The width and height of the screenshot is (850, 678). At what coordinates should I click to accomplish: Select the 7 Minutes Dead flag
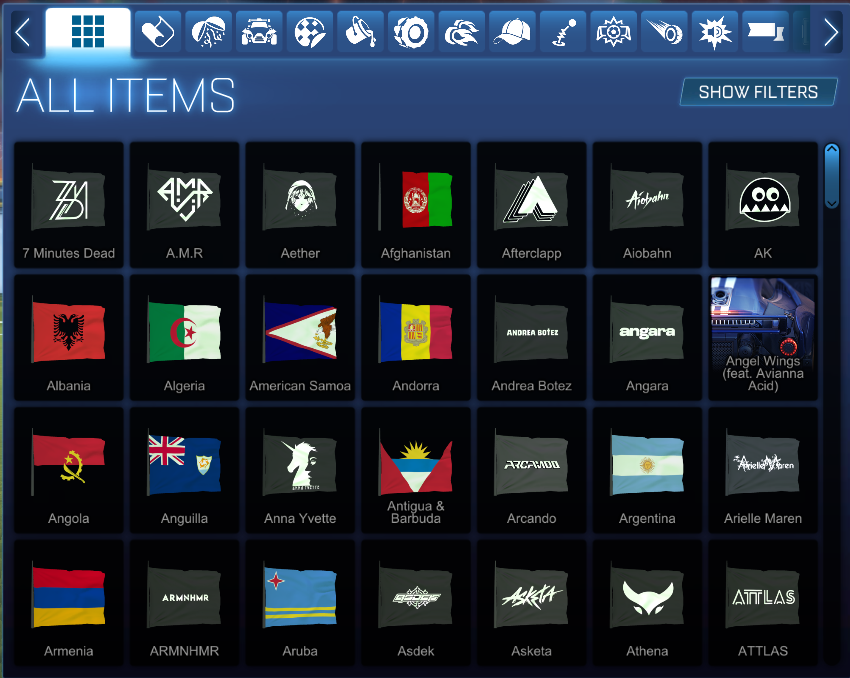tap(69, 205)
